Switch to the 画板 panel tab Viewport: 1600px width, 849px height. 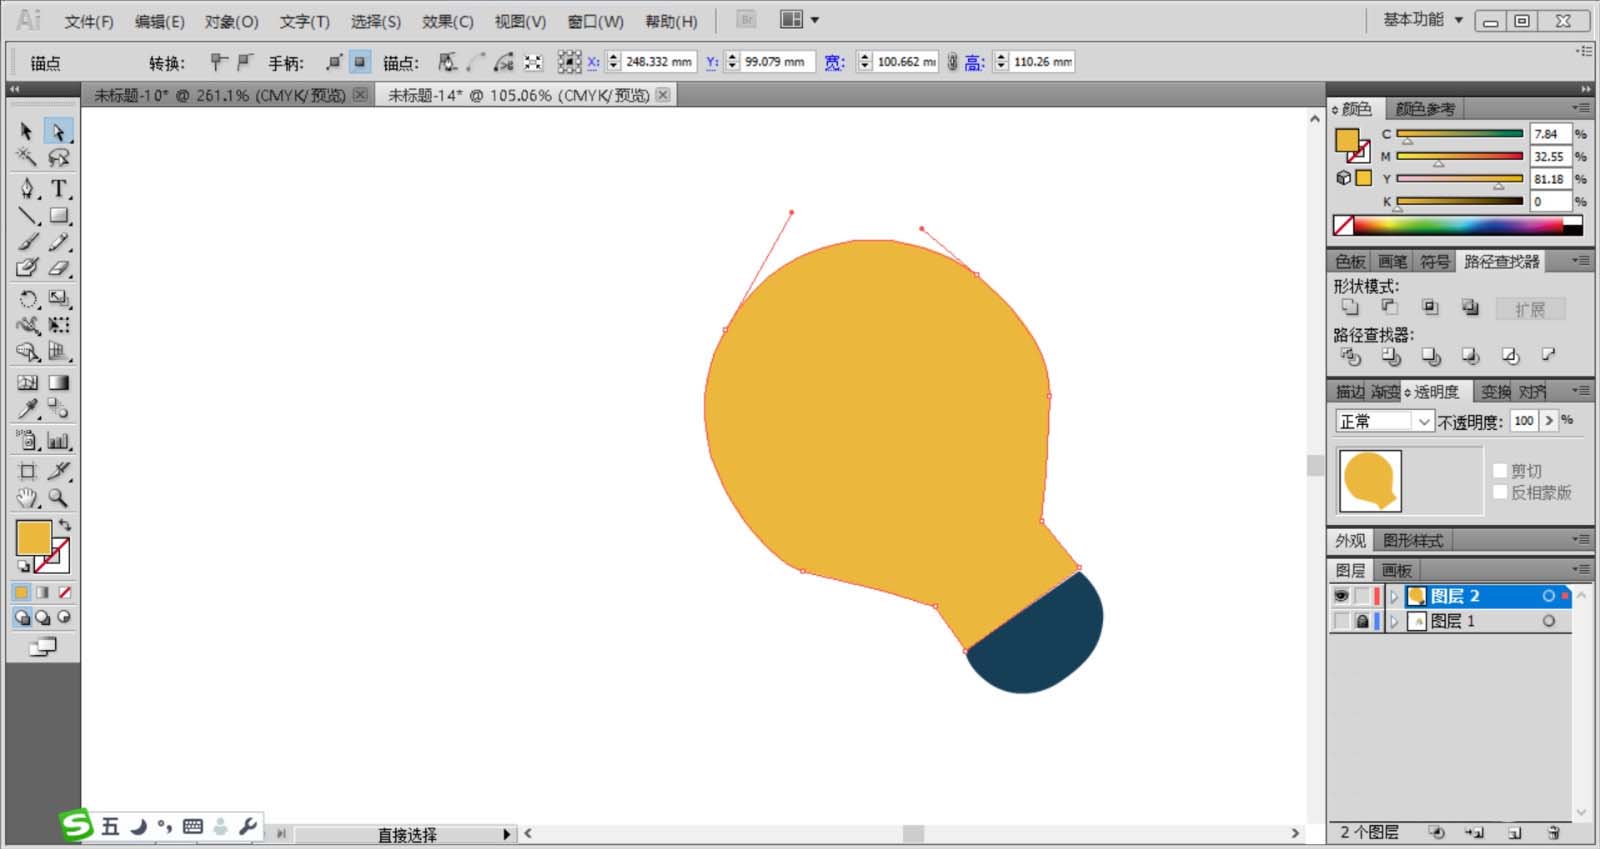coord(1396,570)
